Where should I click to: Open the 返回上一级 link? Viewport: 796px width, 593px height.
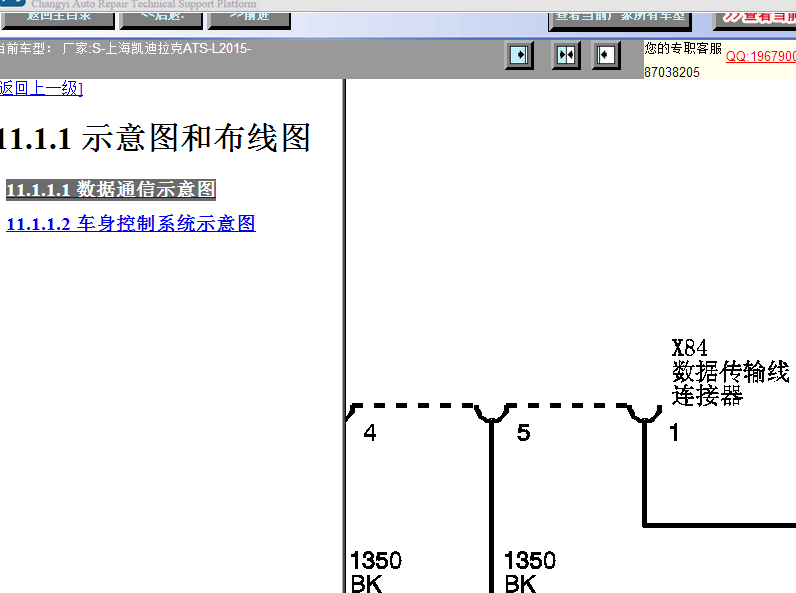pyautogui.click(x=41, y=88)
